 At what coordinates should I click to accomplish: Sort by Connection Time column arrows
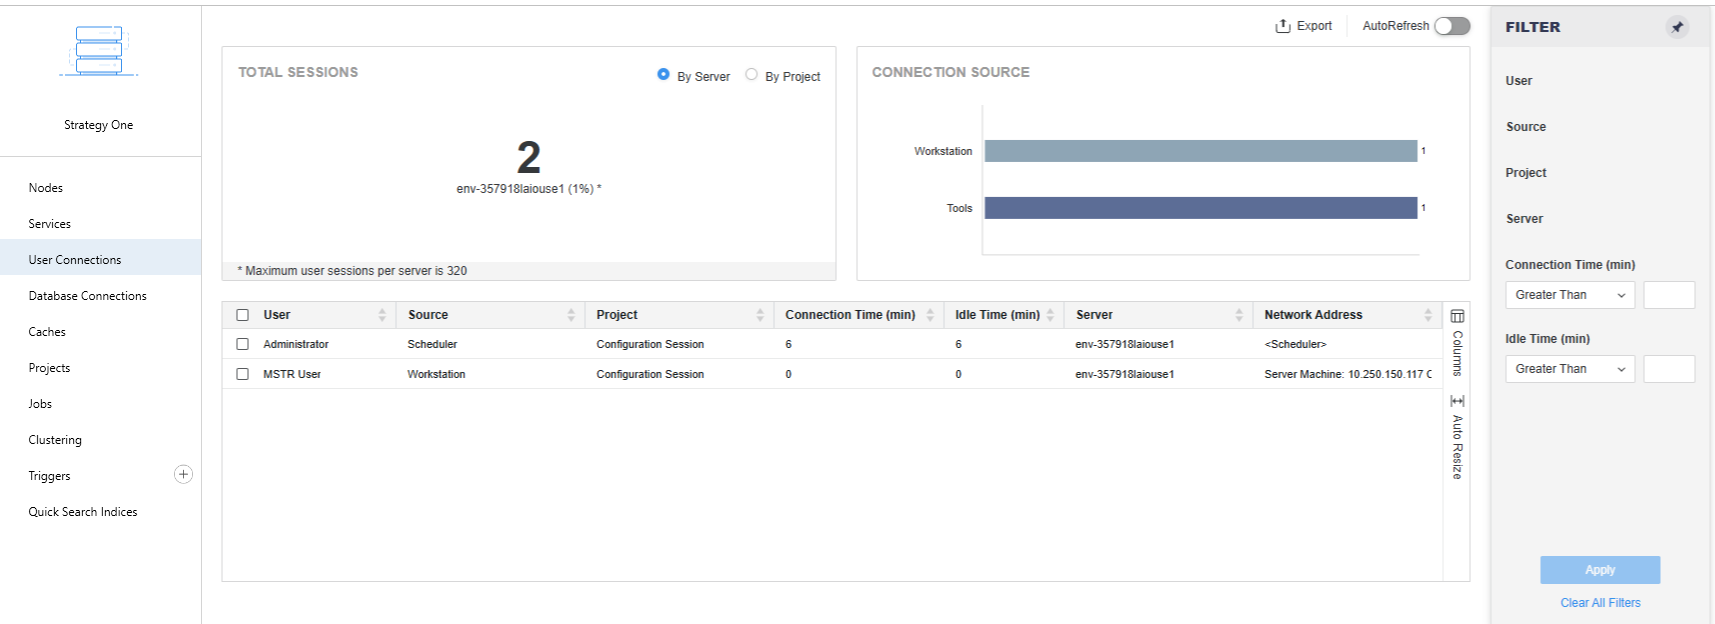click(930, 315)
